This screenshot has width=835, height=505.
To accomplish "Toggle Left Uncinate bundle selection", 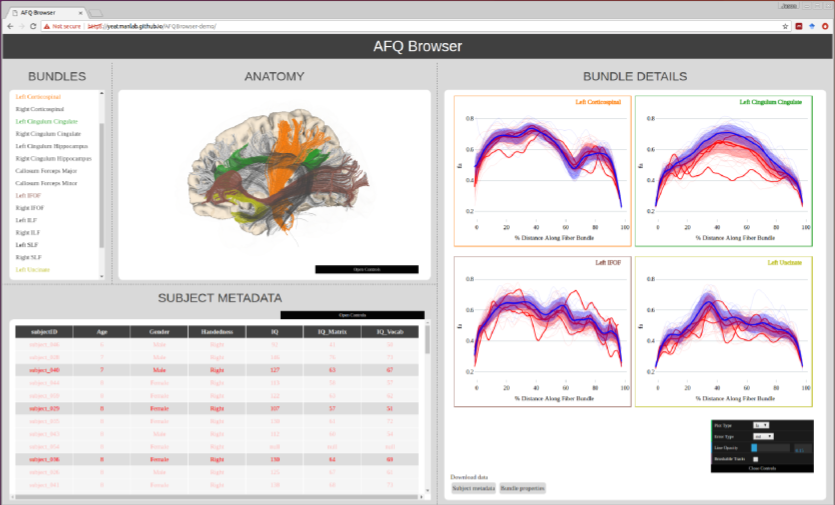I will tap(31, 270).
